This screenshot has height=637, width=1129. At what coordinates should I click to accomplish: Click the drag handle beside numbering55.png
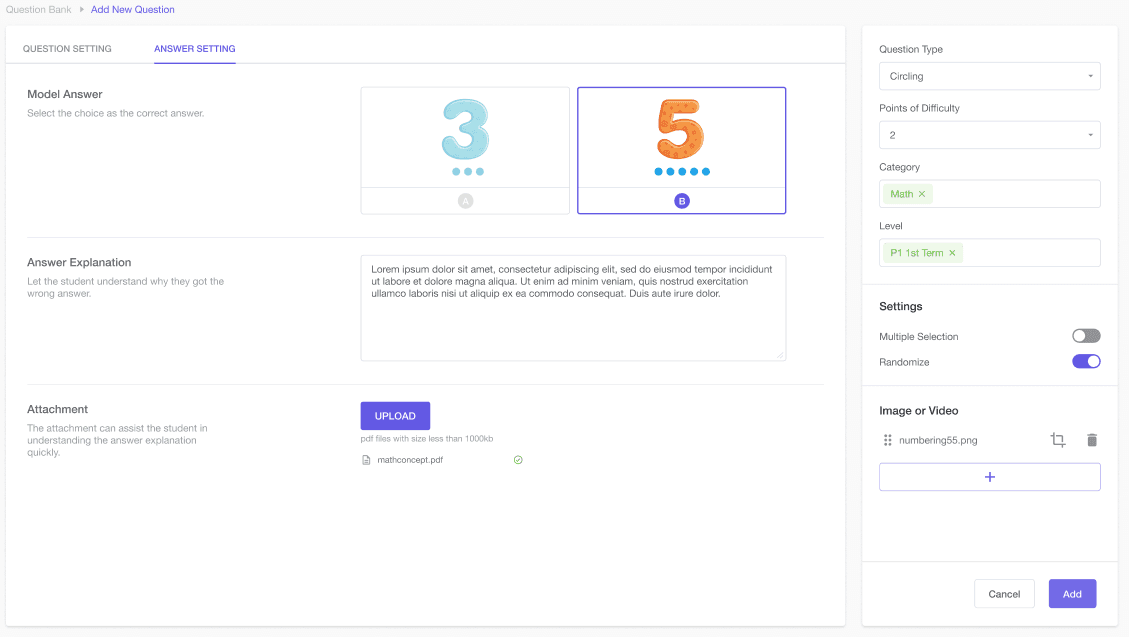tap(888, 440)
